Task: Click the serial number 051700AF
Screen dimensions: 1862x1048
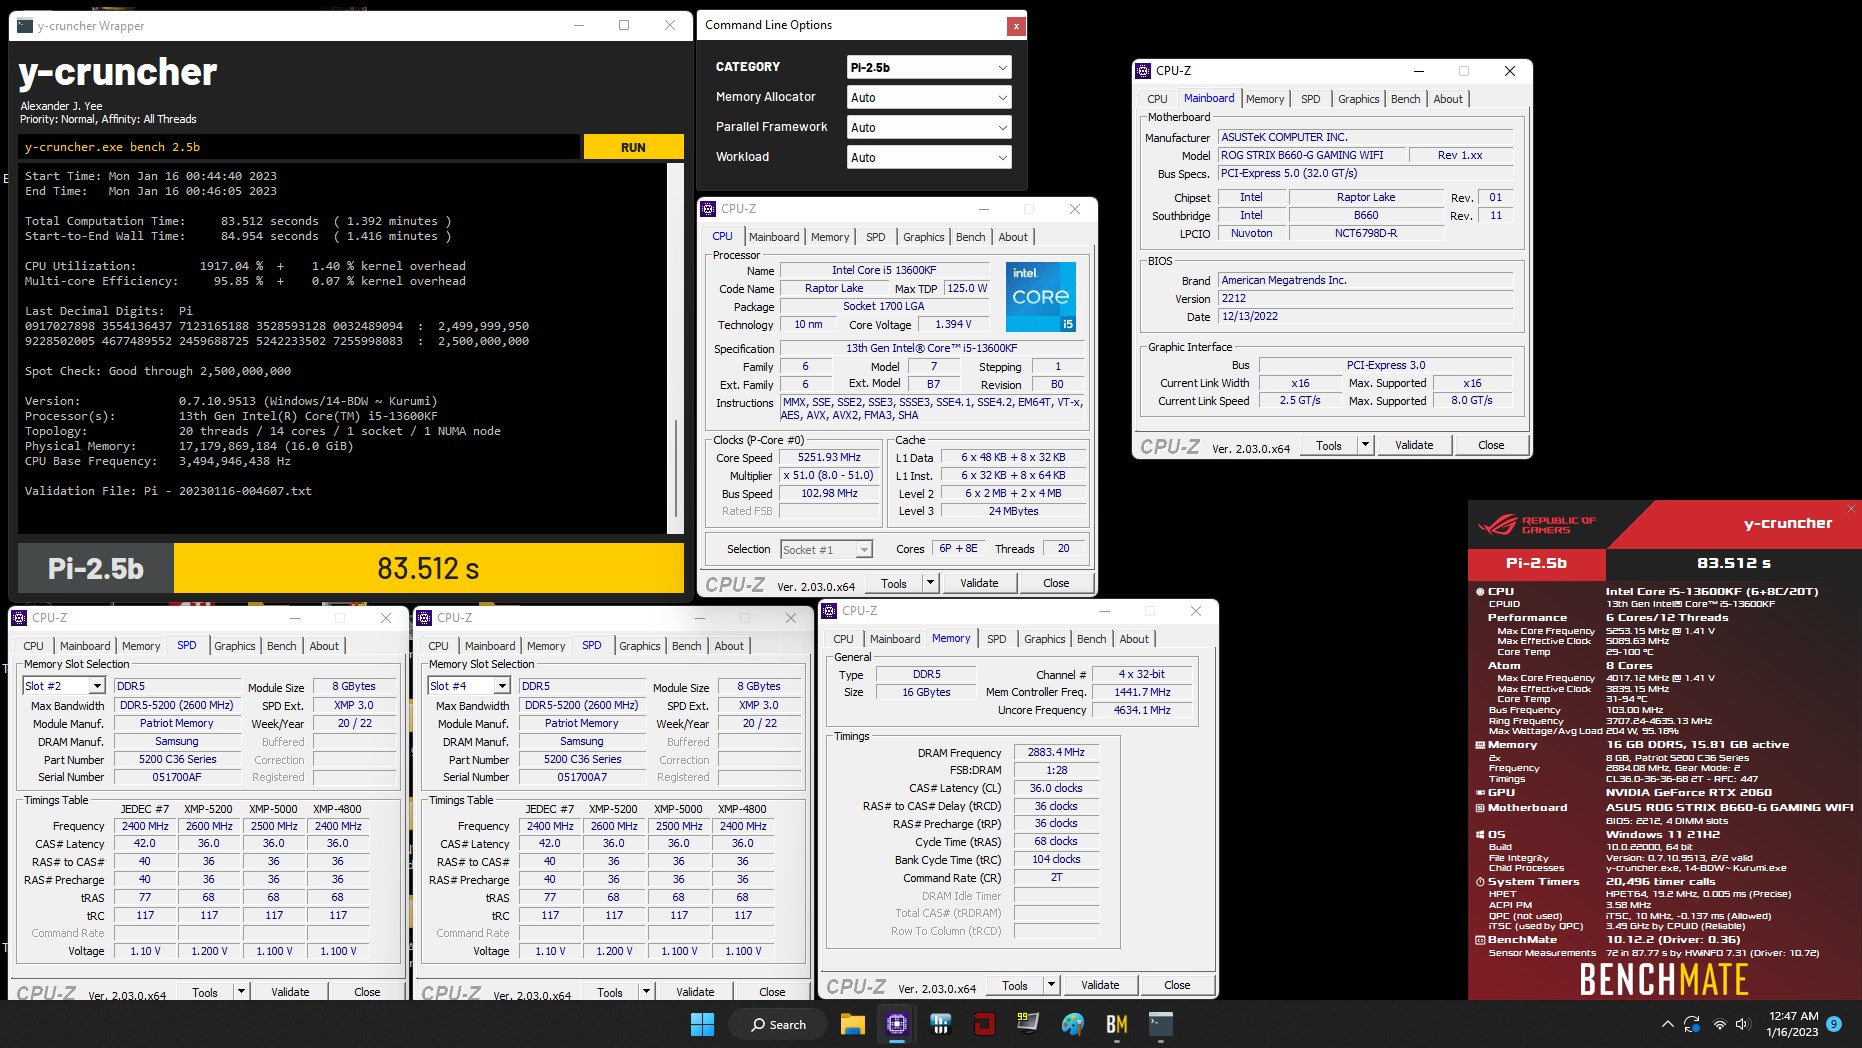Action: click(x=177, y=777)
